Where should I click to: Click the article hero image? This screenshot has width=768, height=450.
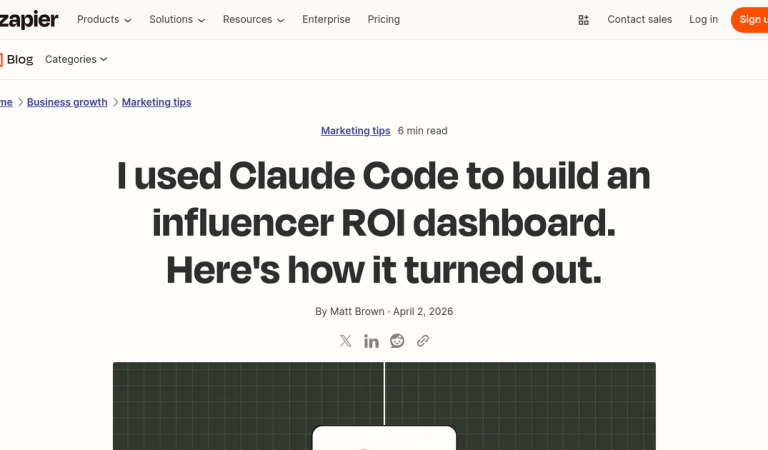[384, 406]
